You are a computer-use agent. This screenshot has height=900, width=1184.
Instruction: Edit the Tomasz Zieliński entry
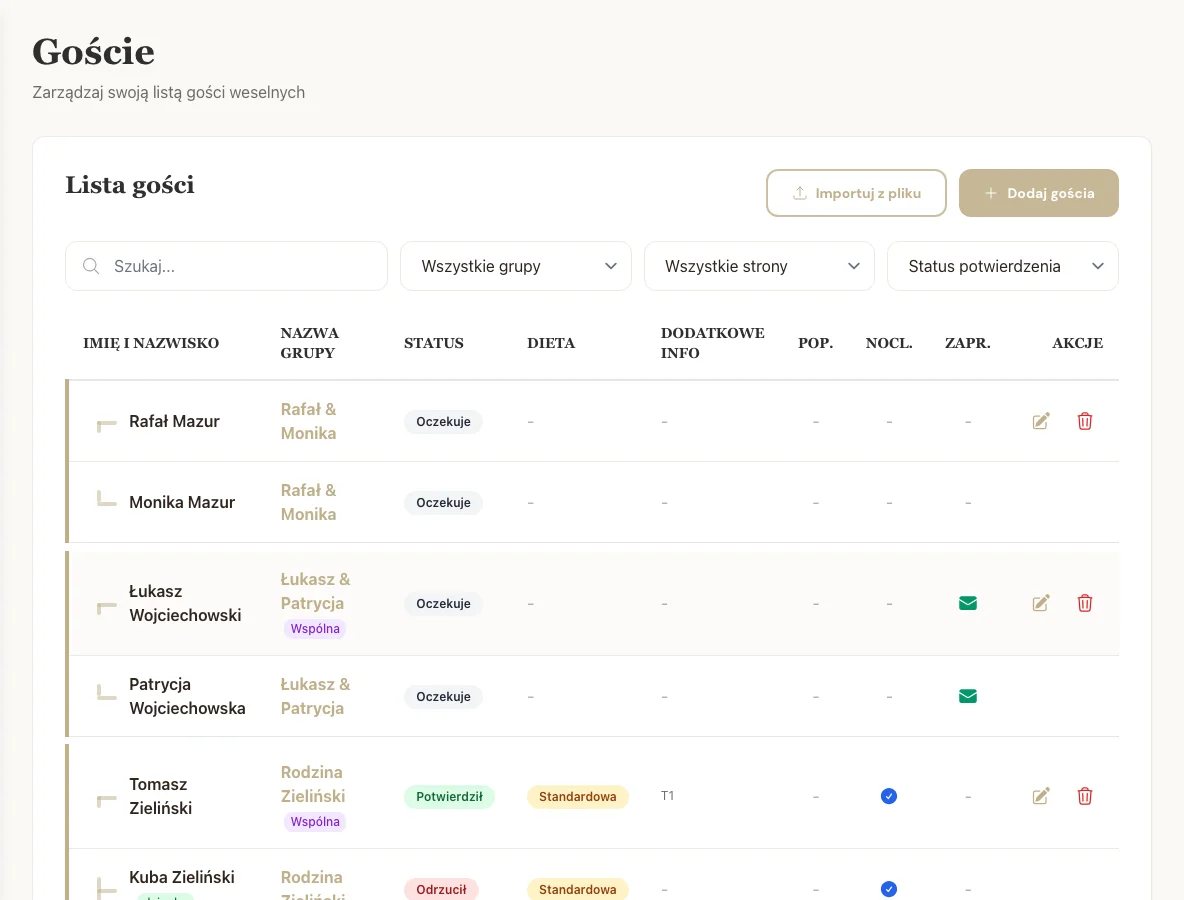pos(1041,796)
